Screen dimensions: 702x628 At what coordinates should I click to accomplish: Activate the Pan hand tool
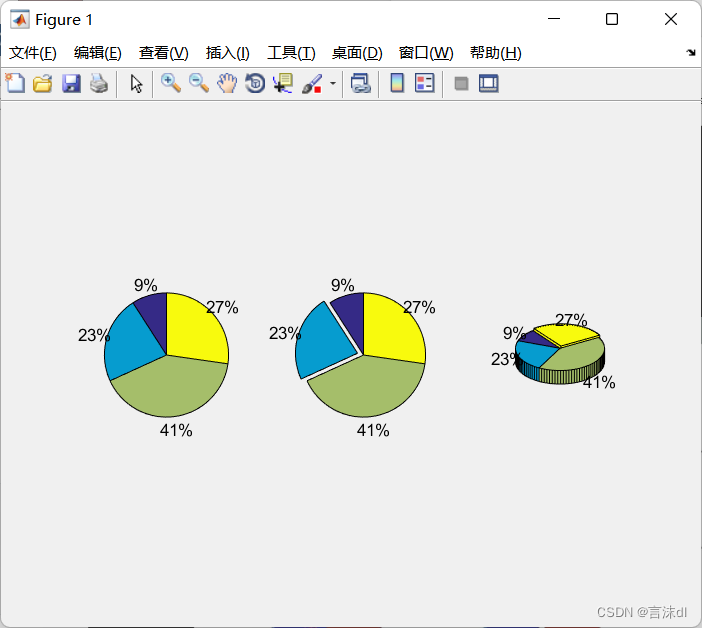coord(227,84)
